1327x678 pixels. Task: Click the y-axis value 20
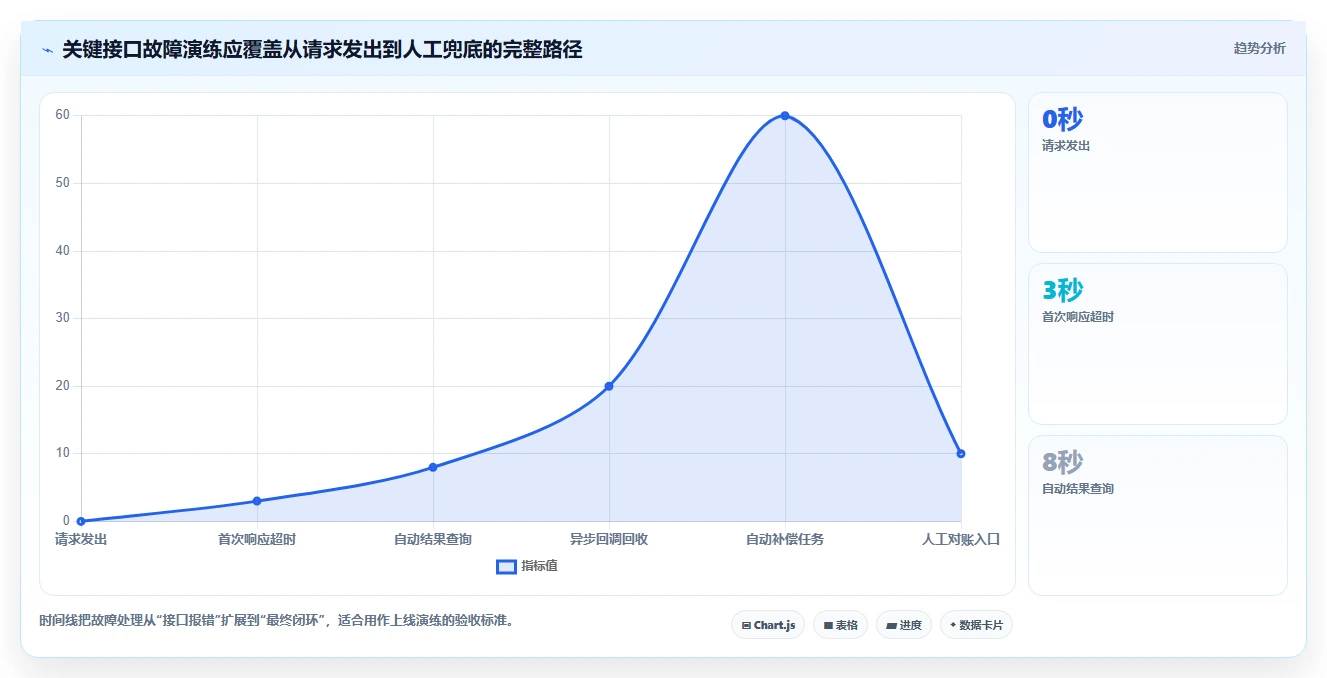click(62, 386)
